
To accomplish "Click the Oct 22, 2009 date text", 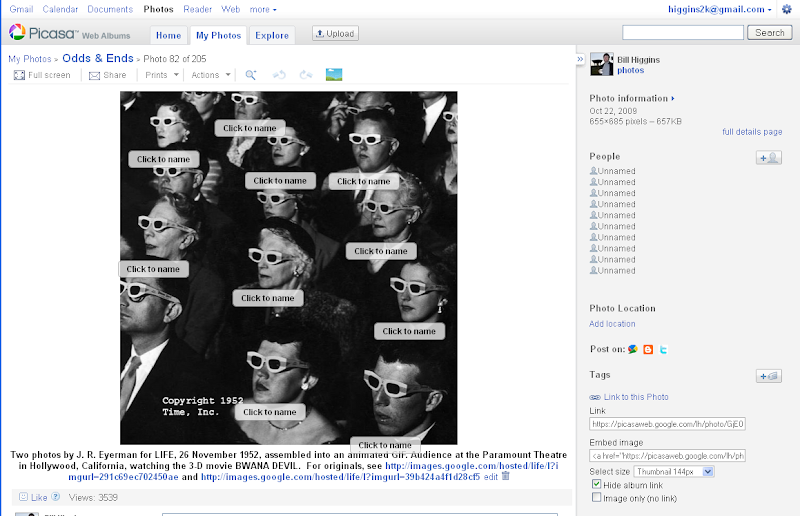I will pyautogui.click(x=613, y=111).
